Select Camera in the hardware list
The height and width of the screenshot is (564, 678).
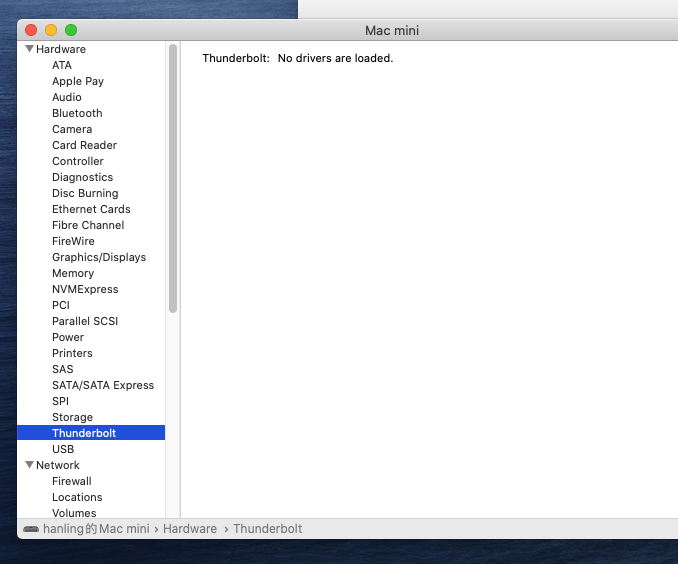(72, 129)
